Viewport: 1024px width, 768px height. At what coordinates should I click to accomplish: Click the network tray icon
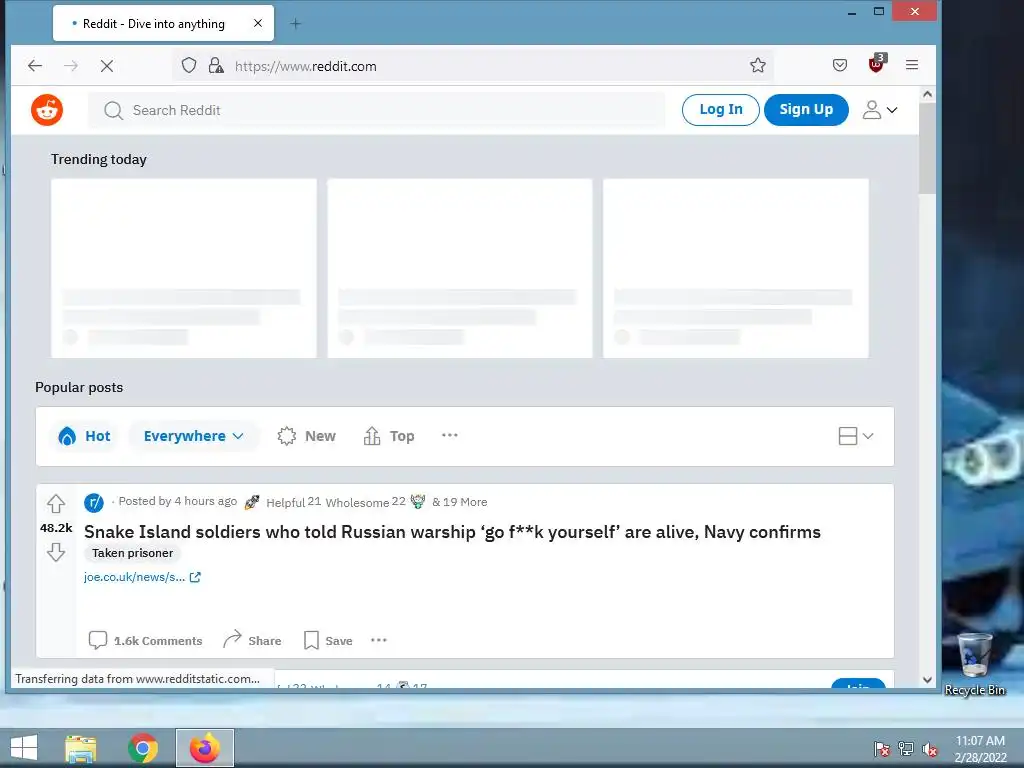[906, 749]
